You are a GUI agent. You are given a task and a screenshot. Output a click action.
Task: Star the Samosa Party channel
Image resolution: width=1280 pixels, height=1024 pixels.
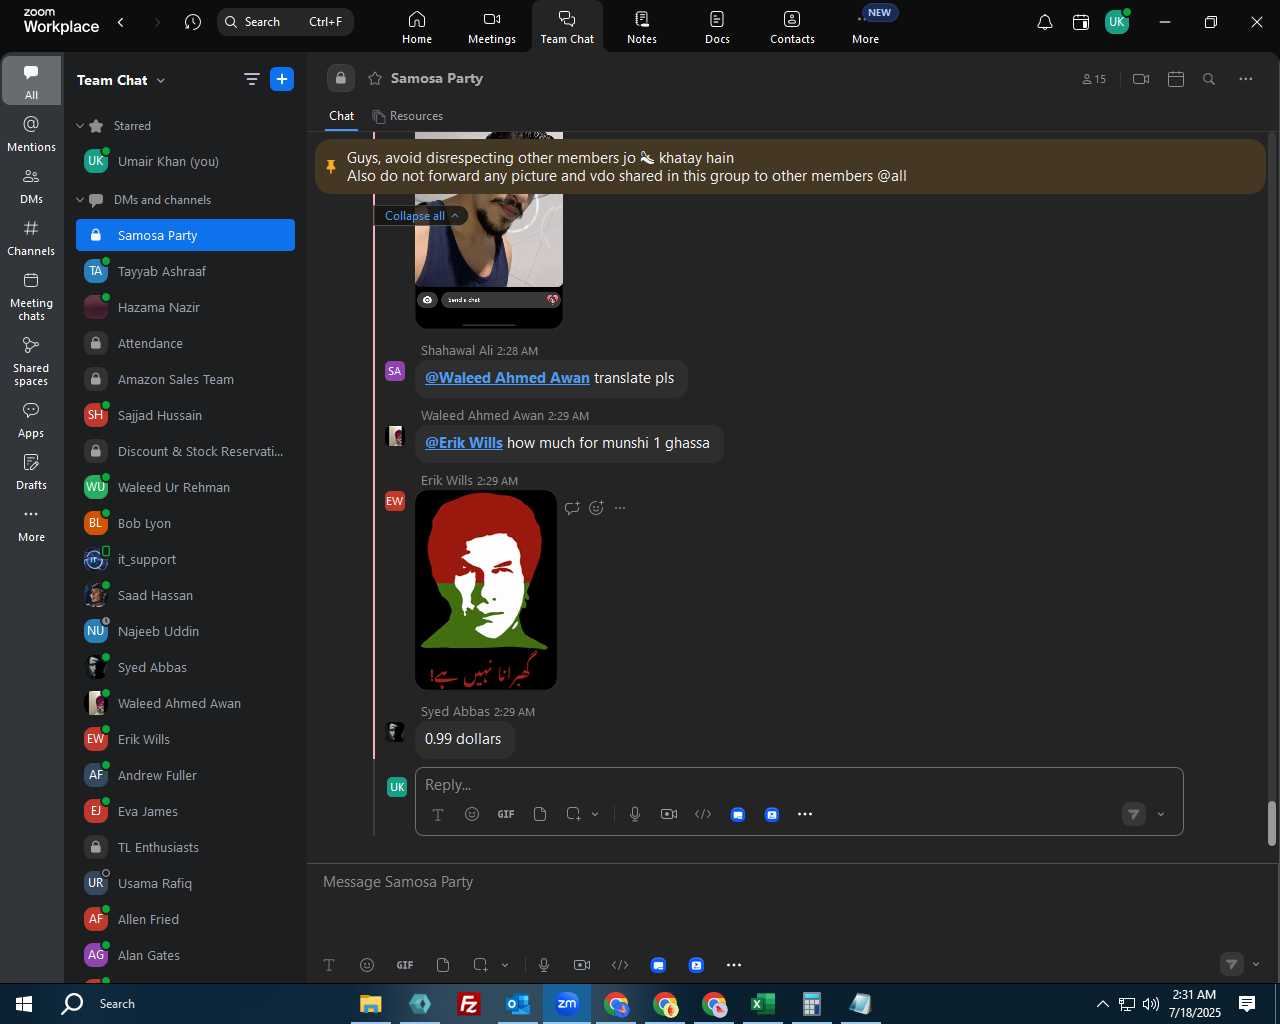click(x=375, y=78)
